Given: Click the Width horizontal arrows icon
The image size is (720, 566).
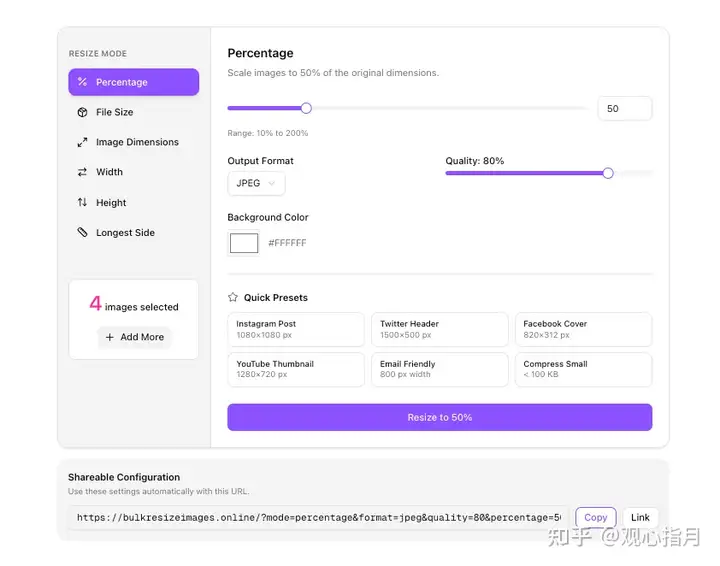Looking at the screenshot, I should tap(82, 172).
